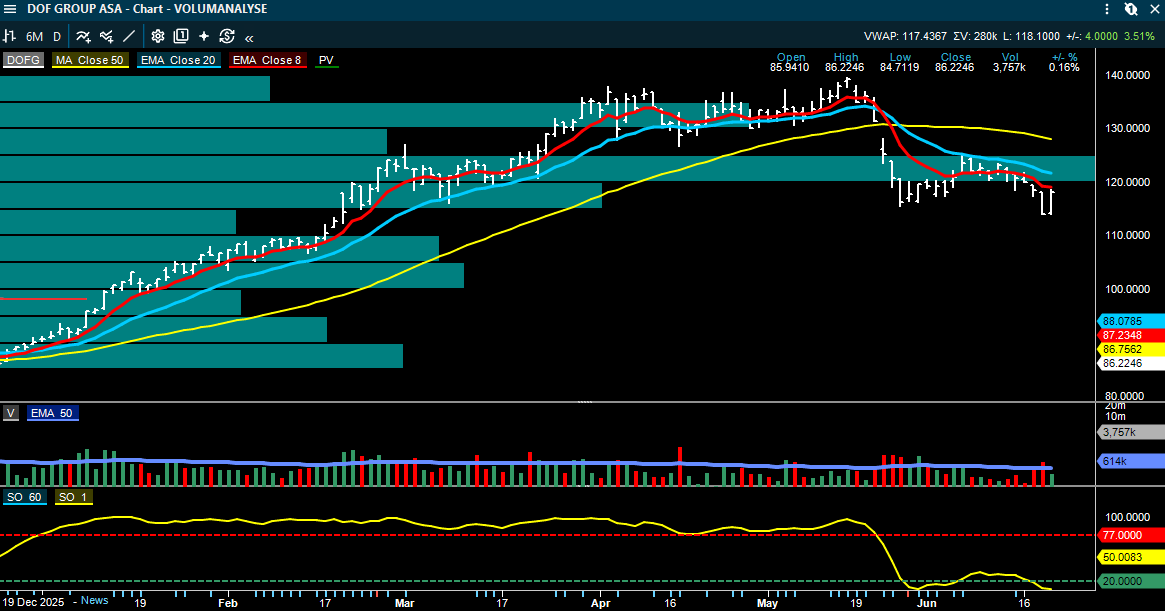1165x611 pixels.
Task: Click the white 86.2246 price tag
Action: [x=1131, y=363]
